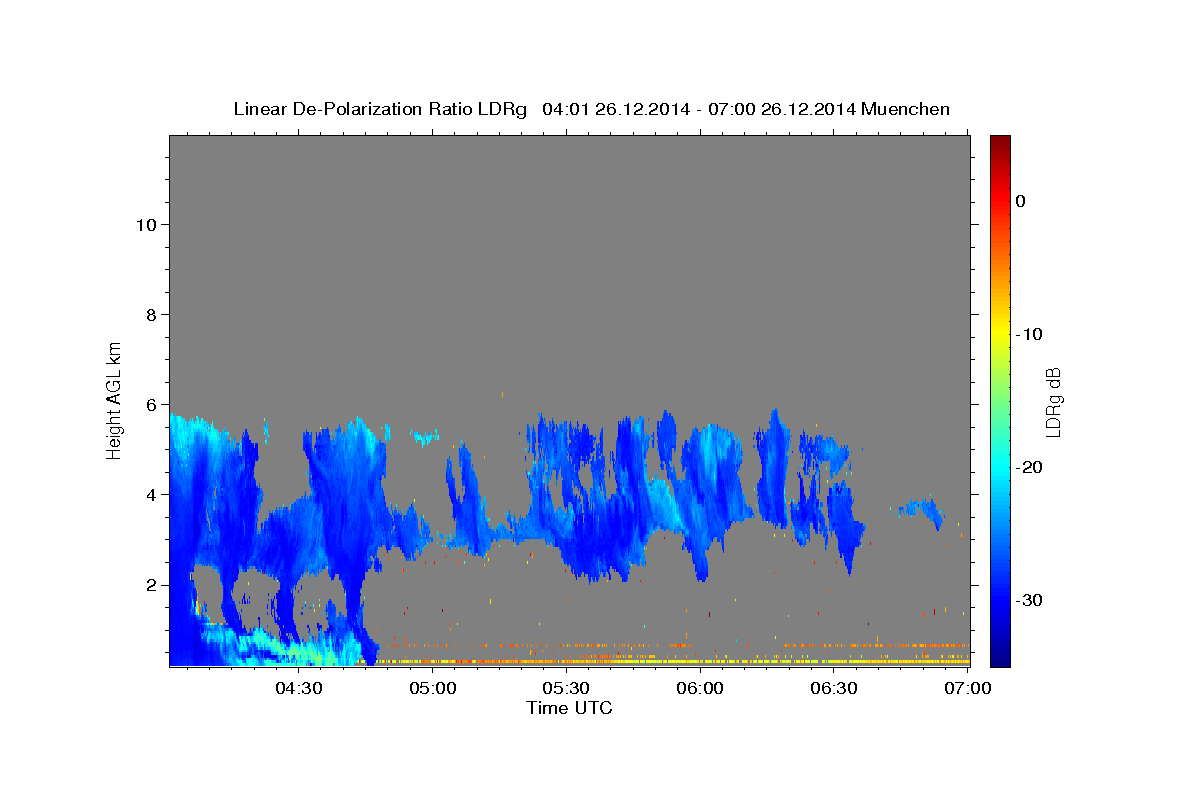Click the "Muenchen" location in the title

click(x=905, y=109)
